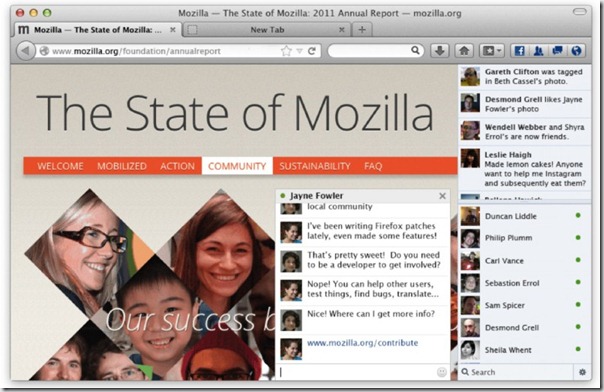This screenshot has width=604, height=392.
Task: Click Carl Vance's avatar thumbnail
Action: click(x=470, y=261)
